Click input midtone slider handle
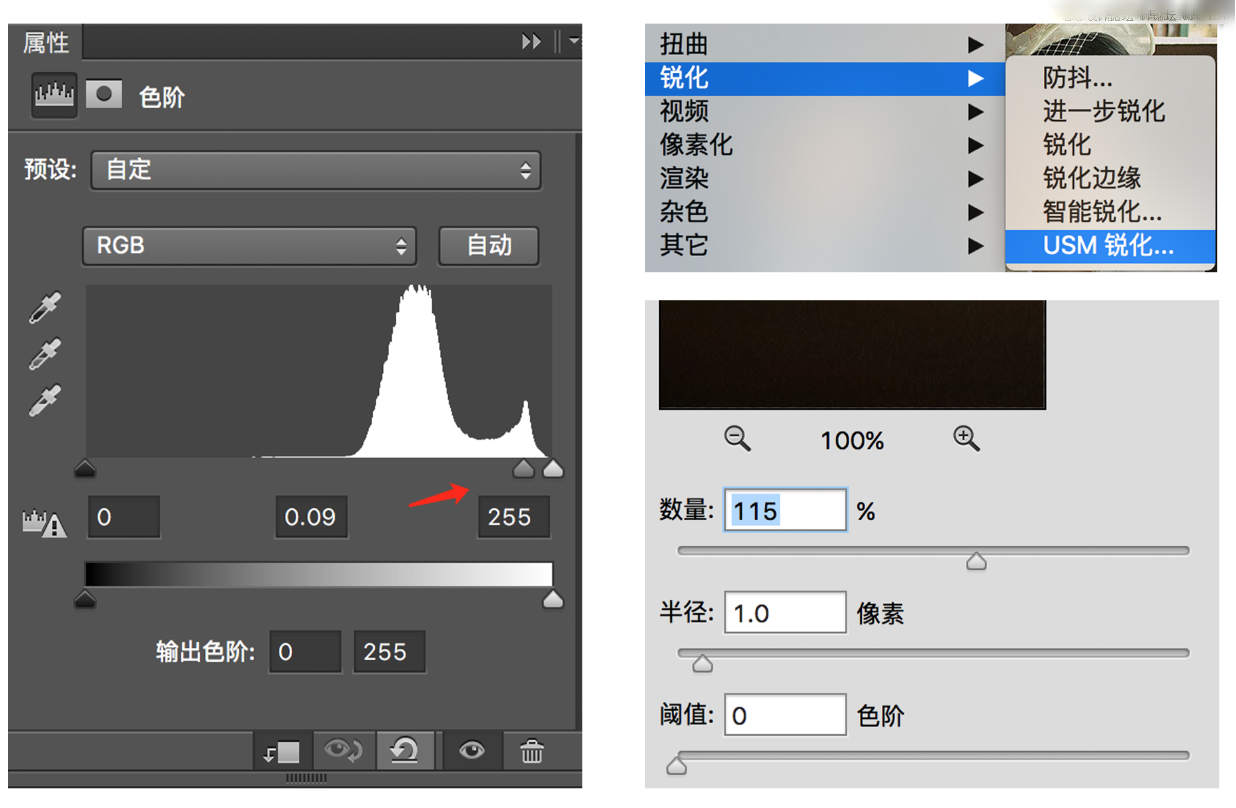 pyautogui.click(x=523, y=468)
